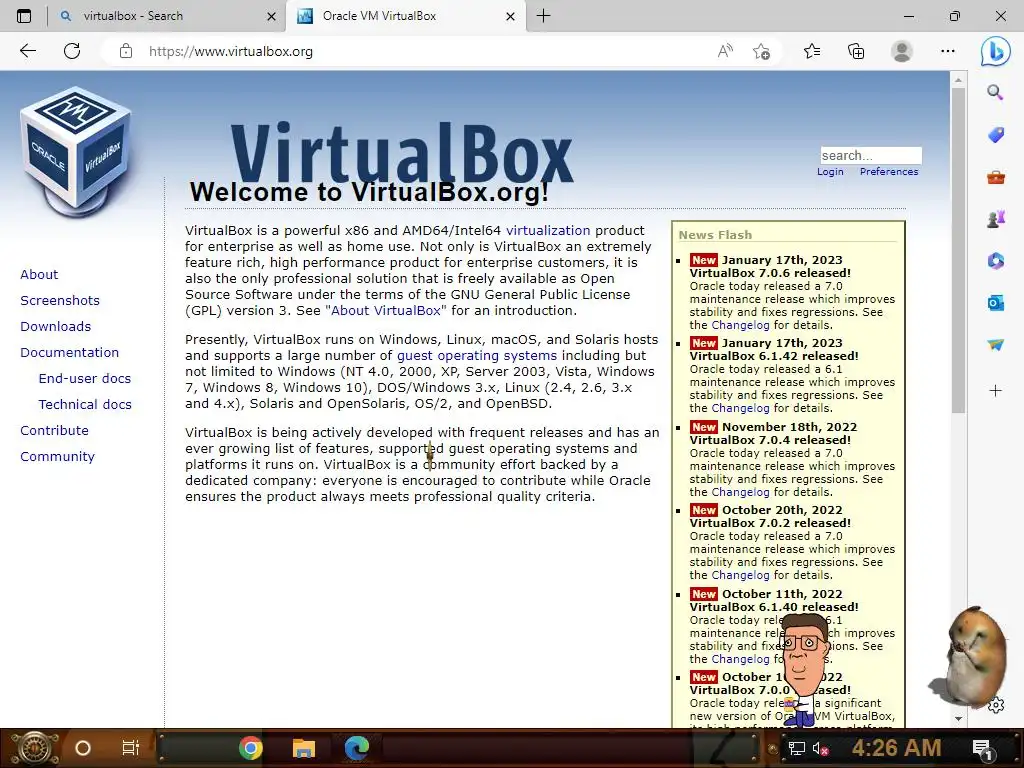Follow the guest operating systems link
The image size is (1024, 768).
[477, 356]
